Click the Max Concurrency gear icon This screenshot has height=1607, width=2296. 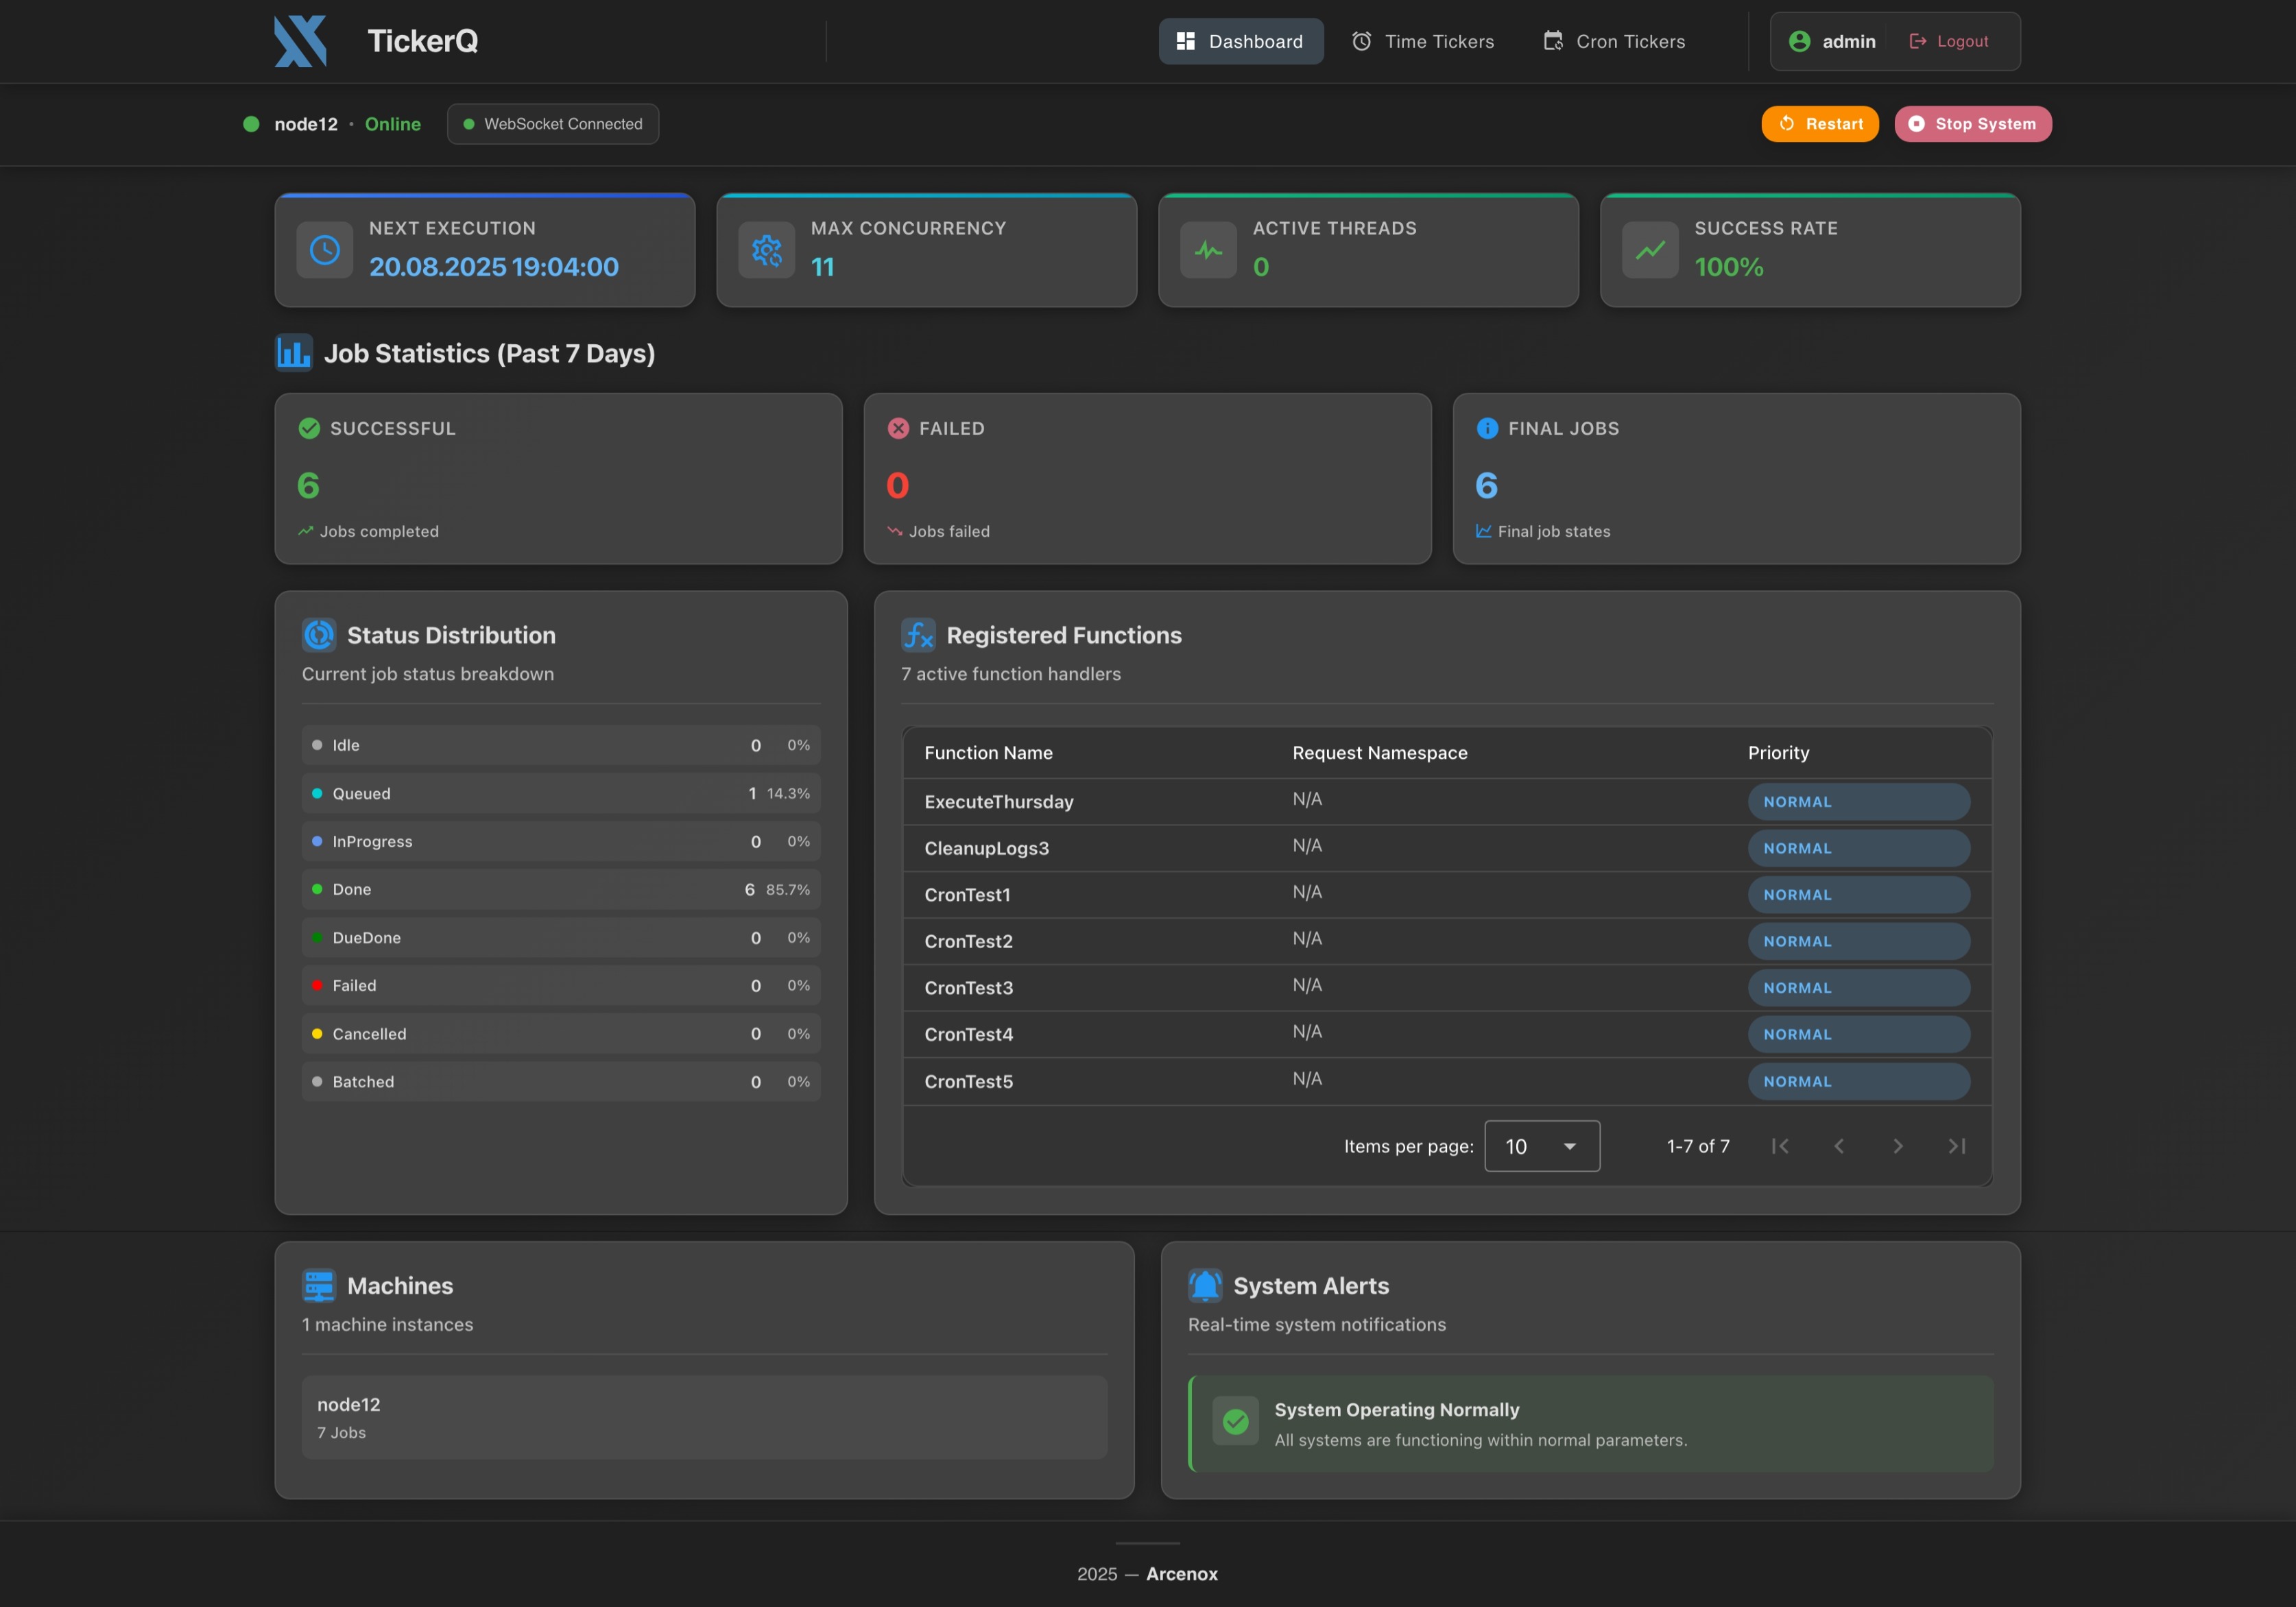766,250
